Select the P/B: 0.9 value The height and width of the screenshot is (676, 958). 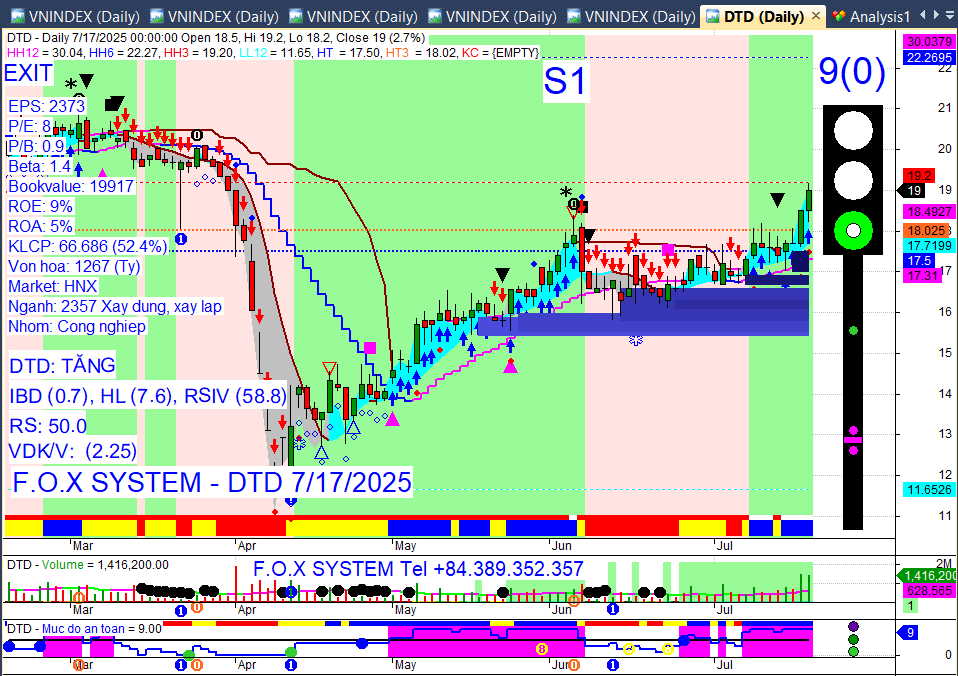(x=36, y=147)
